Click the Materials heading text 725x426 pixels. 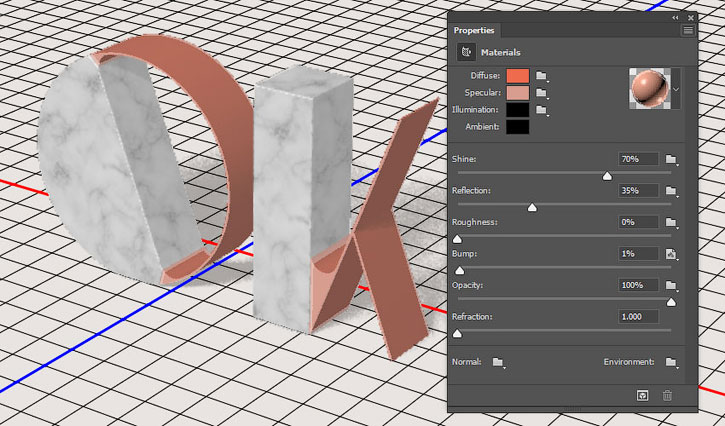(501, 53)
